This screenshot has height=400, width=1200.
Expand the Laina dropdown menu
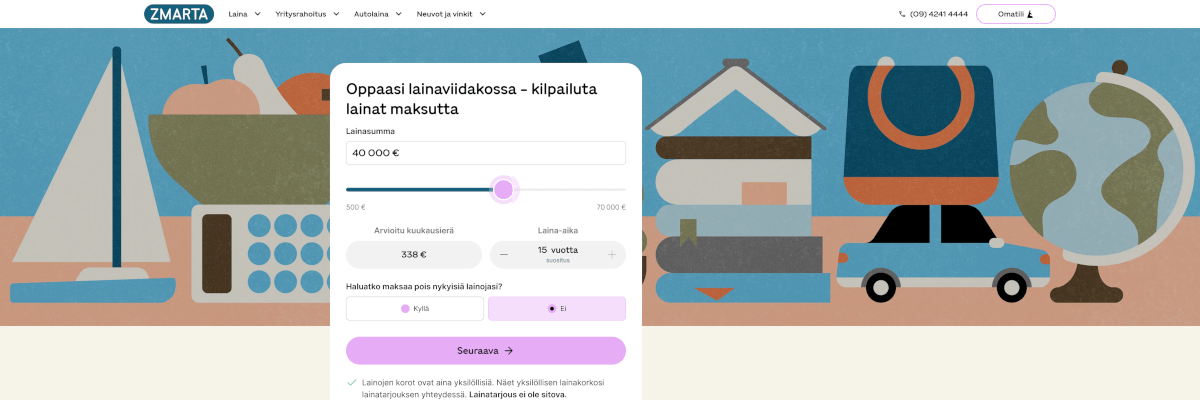click(244, 14)
